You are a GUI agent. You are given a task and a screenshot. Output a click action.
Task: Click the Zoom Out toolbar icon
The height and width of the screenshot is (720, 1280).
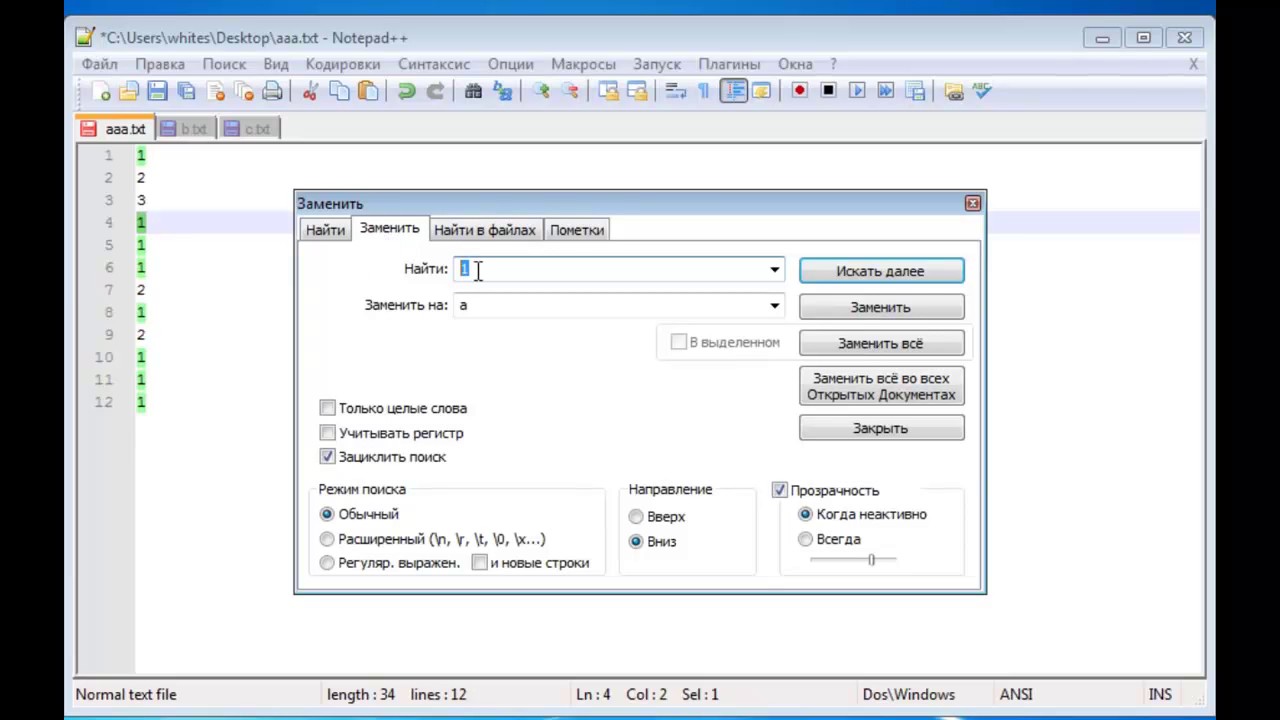570,91
